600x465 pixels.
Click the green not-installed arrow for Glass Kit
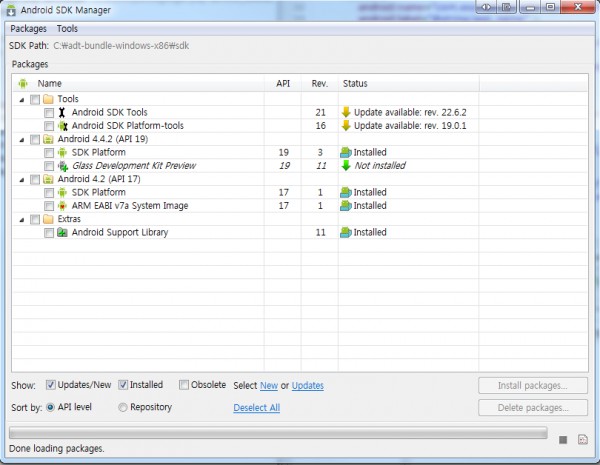tap(346, 165)
